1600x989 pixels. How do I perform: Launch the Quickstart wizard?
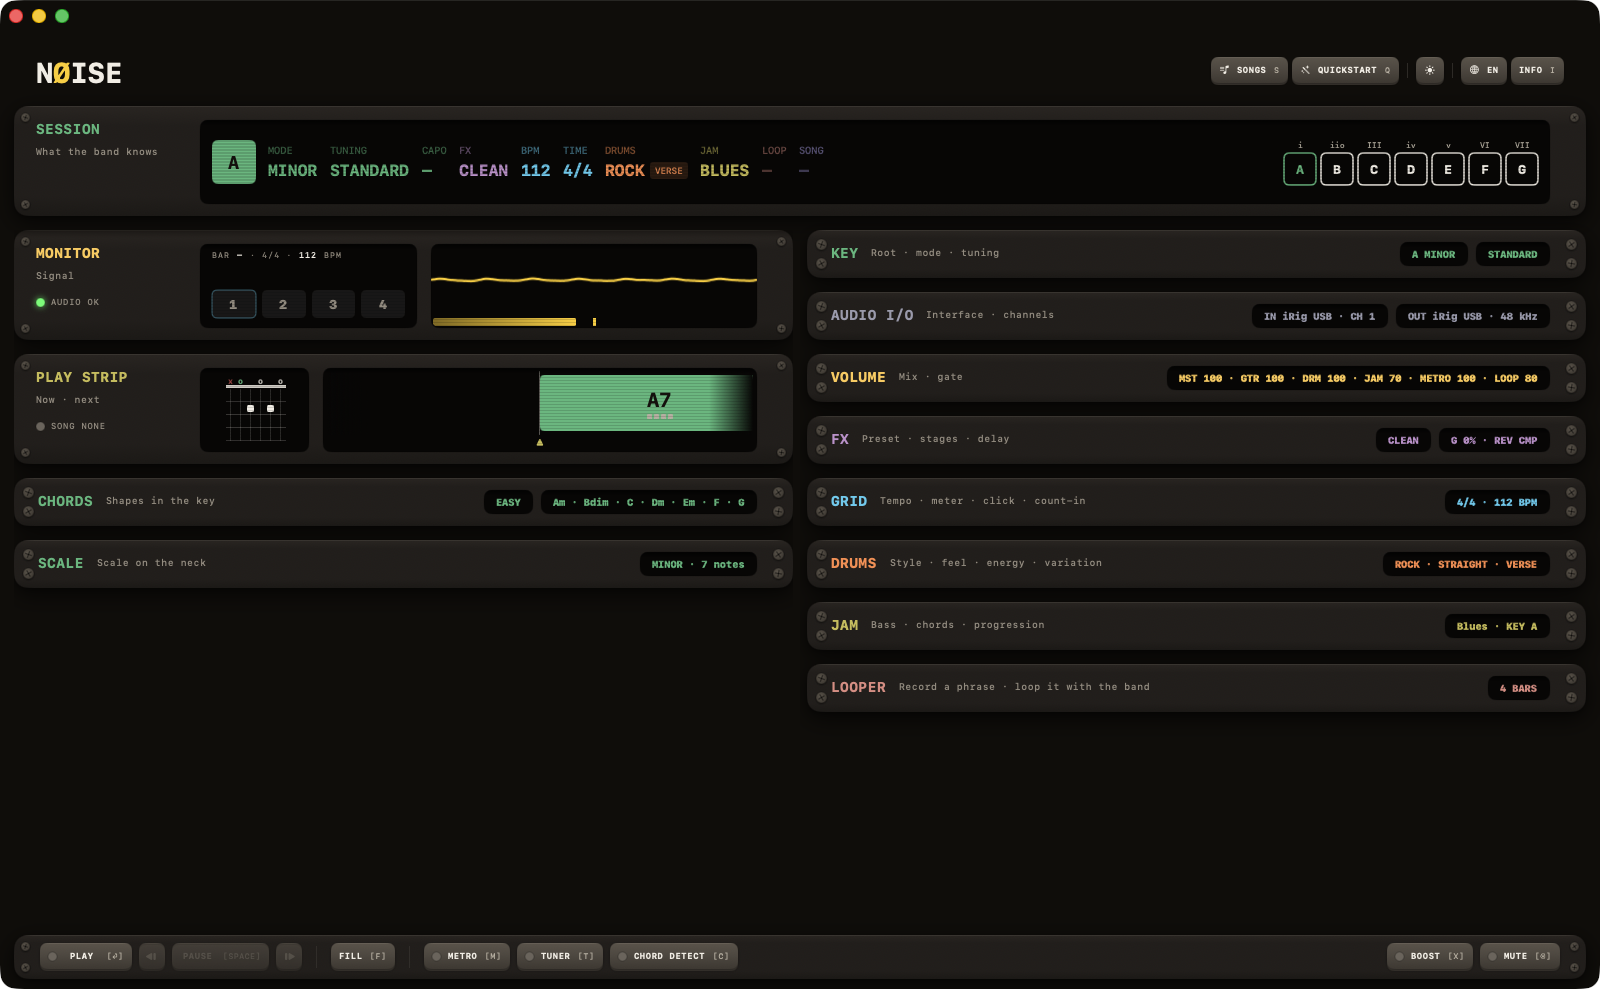tap(1345, 70)
